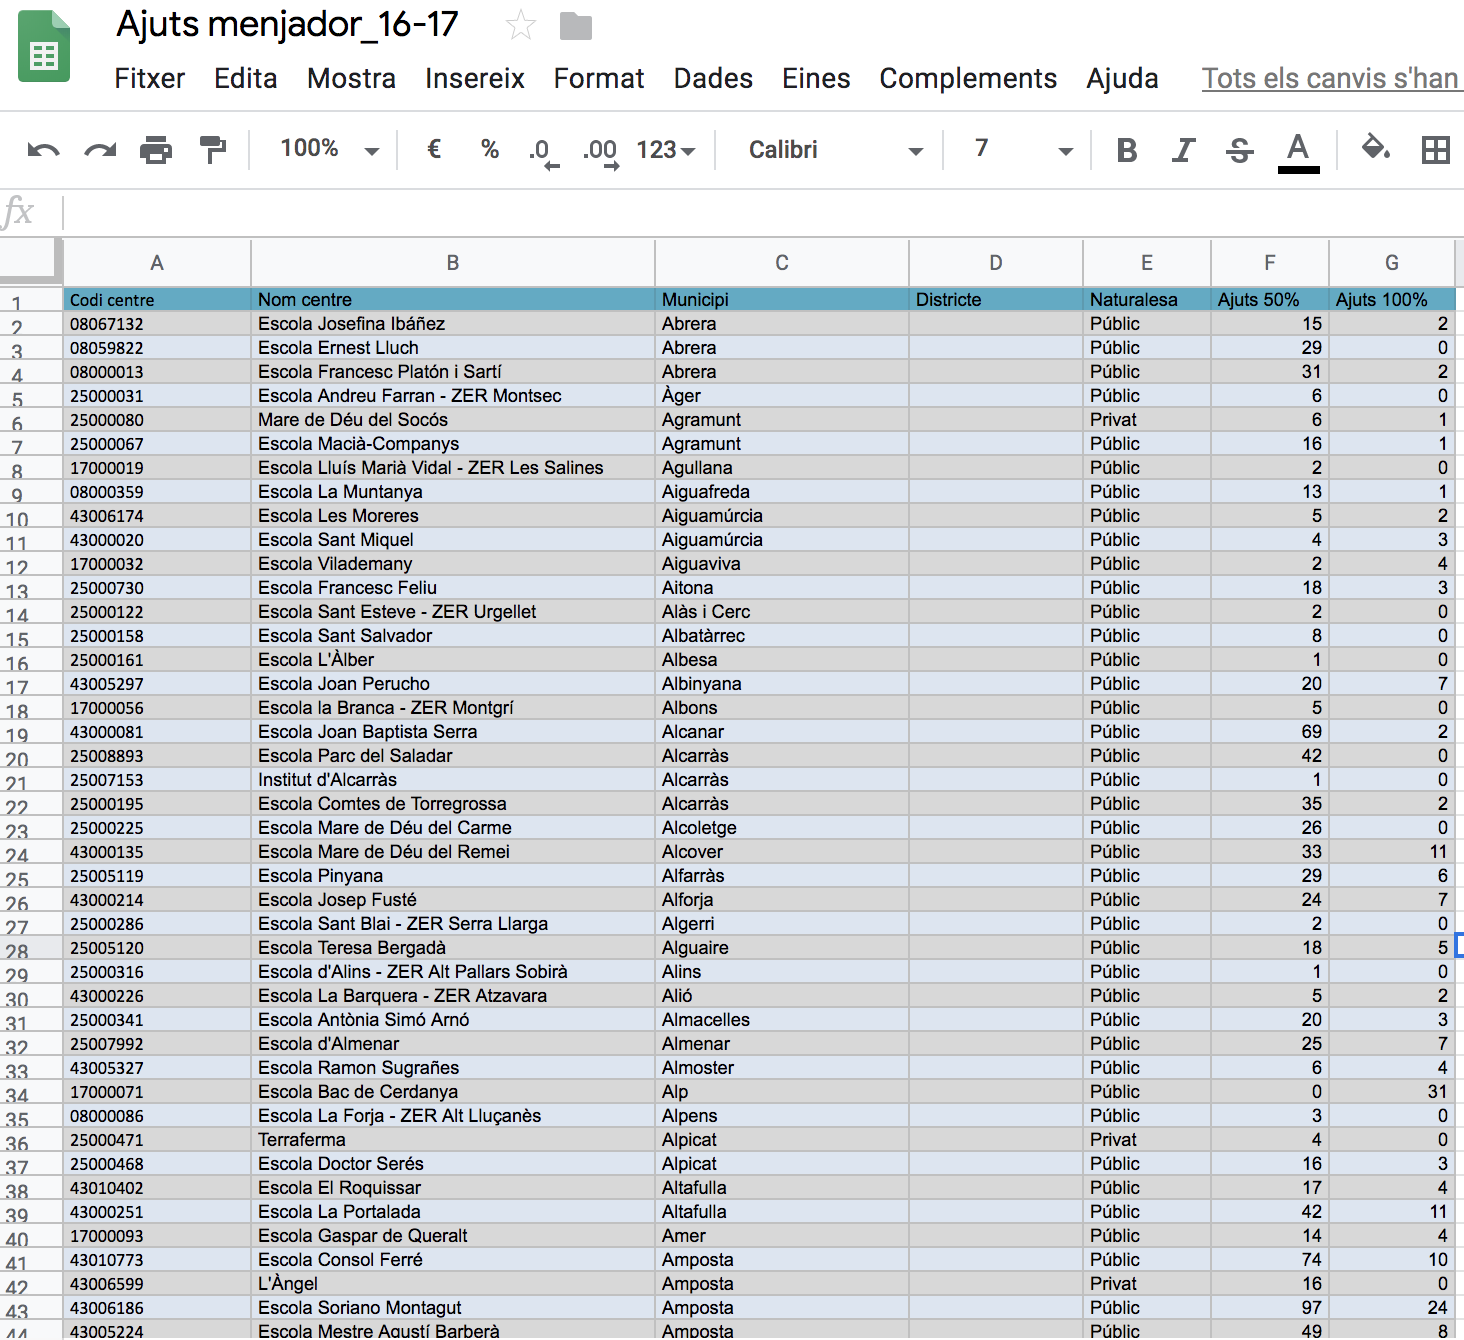Click the 'Municipi' header cell
Viewport: 1464px width, 1340px height.
(x=782, y=299)
